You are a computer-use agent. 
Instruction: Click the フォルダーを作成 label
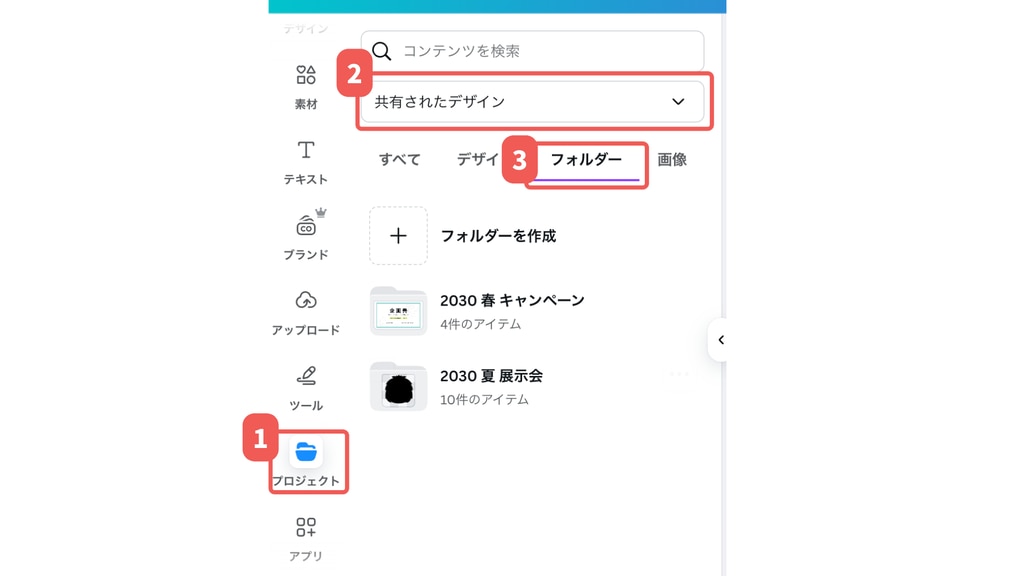pyautogui.click(x=498, y=236)
